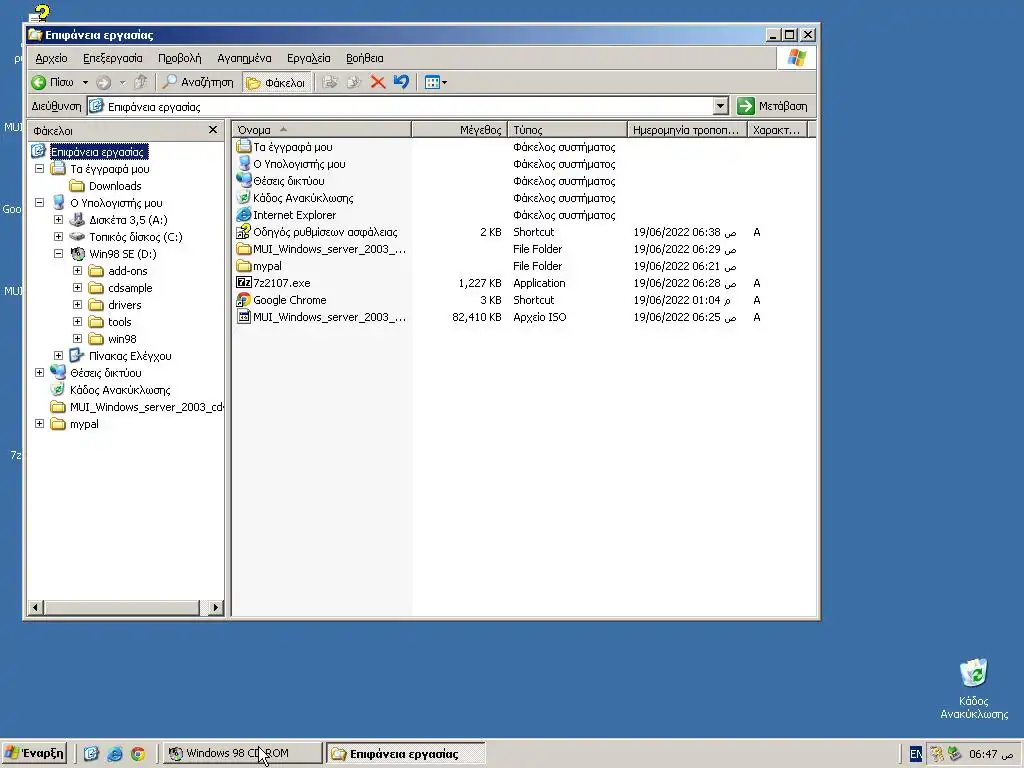Expand the drivers folder node in tree
This screenshot has width=1024, height=768.
tap(77, 304)
